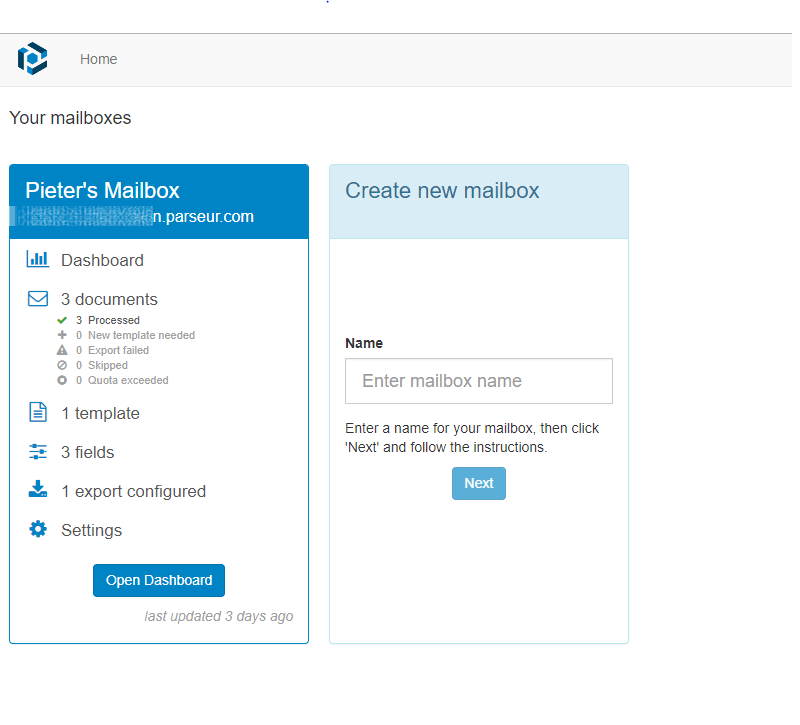Select the 0 Quota exceeded row
Screen dimensions: 800x725
tap(122, 381)
